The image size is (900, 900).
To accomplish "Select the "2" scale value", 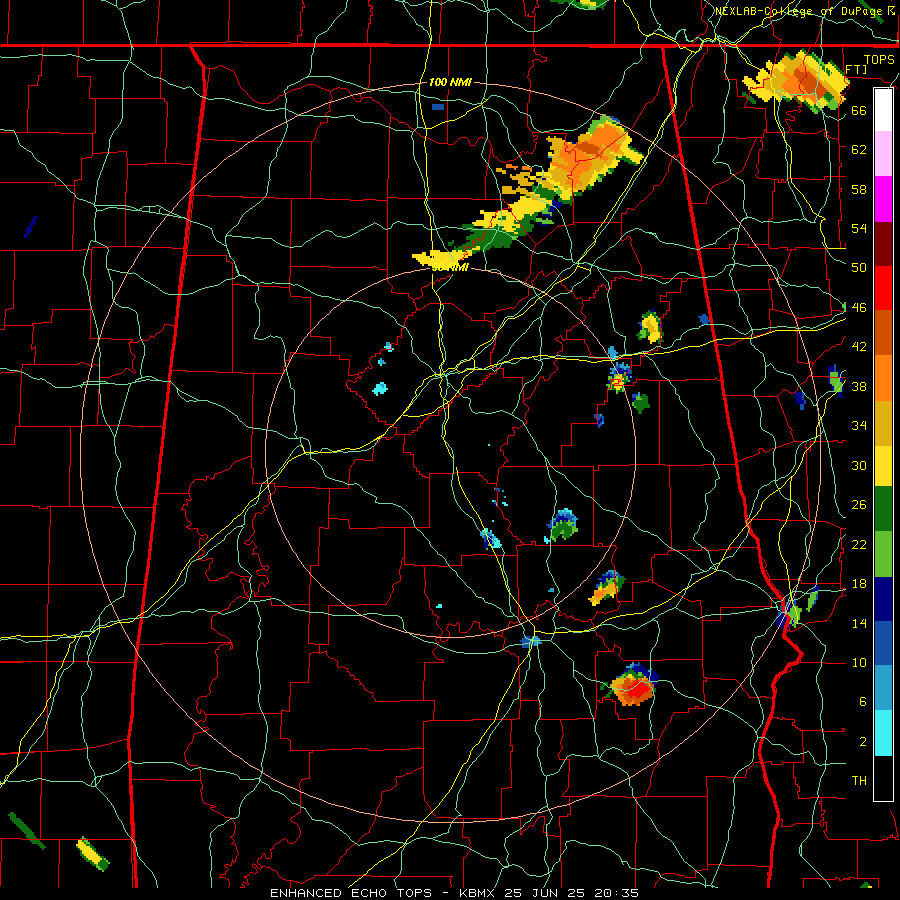I will [862, 742].
